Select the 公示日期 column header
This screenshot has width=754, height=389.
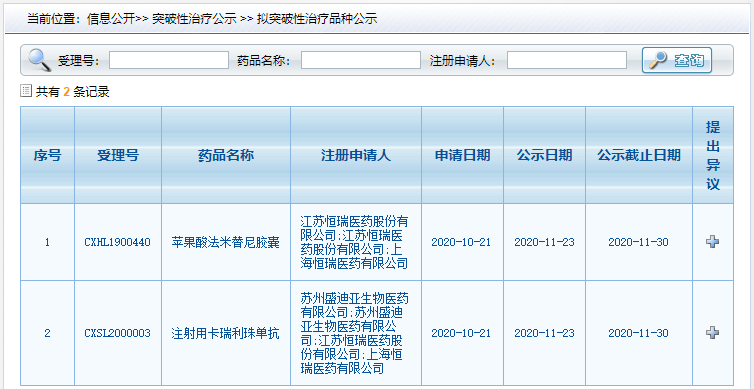click(544, 155)
